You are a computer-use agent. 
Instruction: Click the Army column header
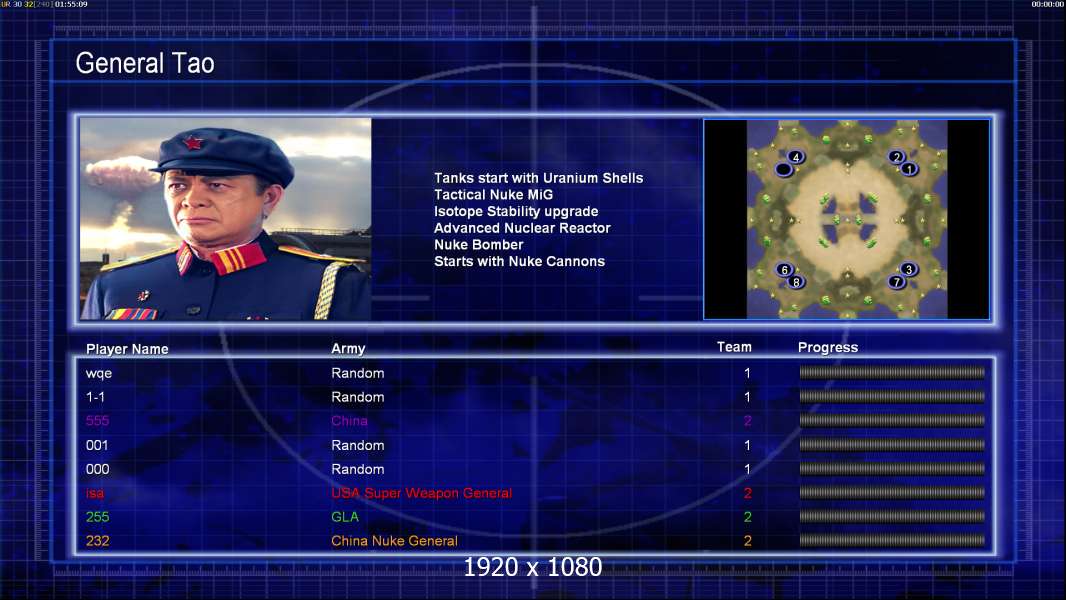click(348, 349)
